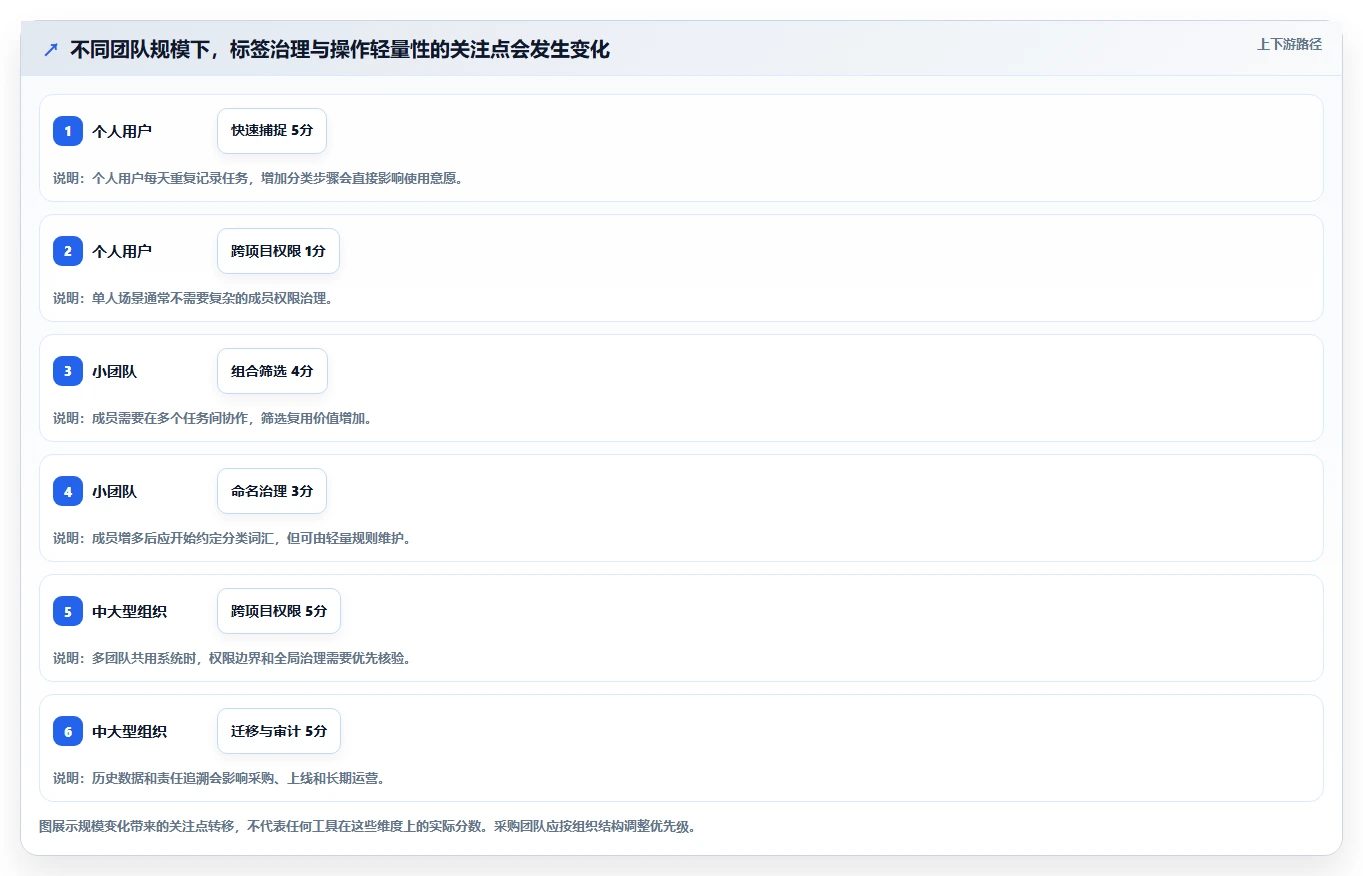
Task: Click 中大型组织 label in row 5
Action: [130, 611]
